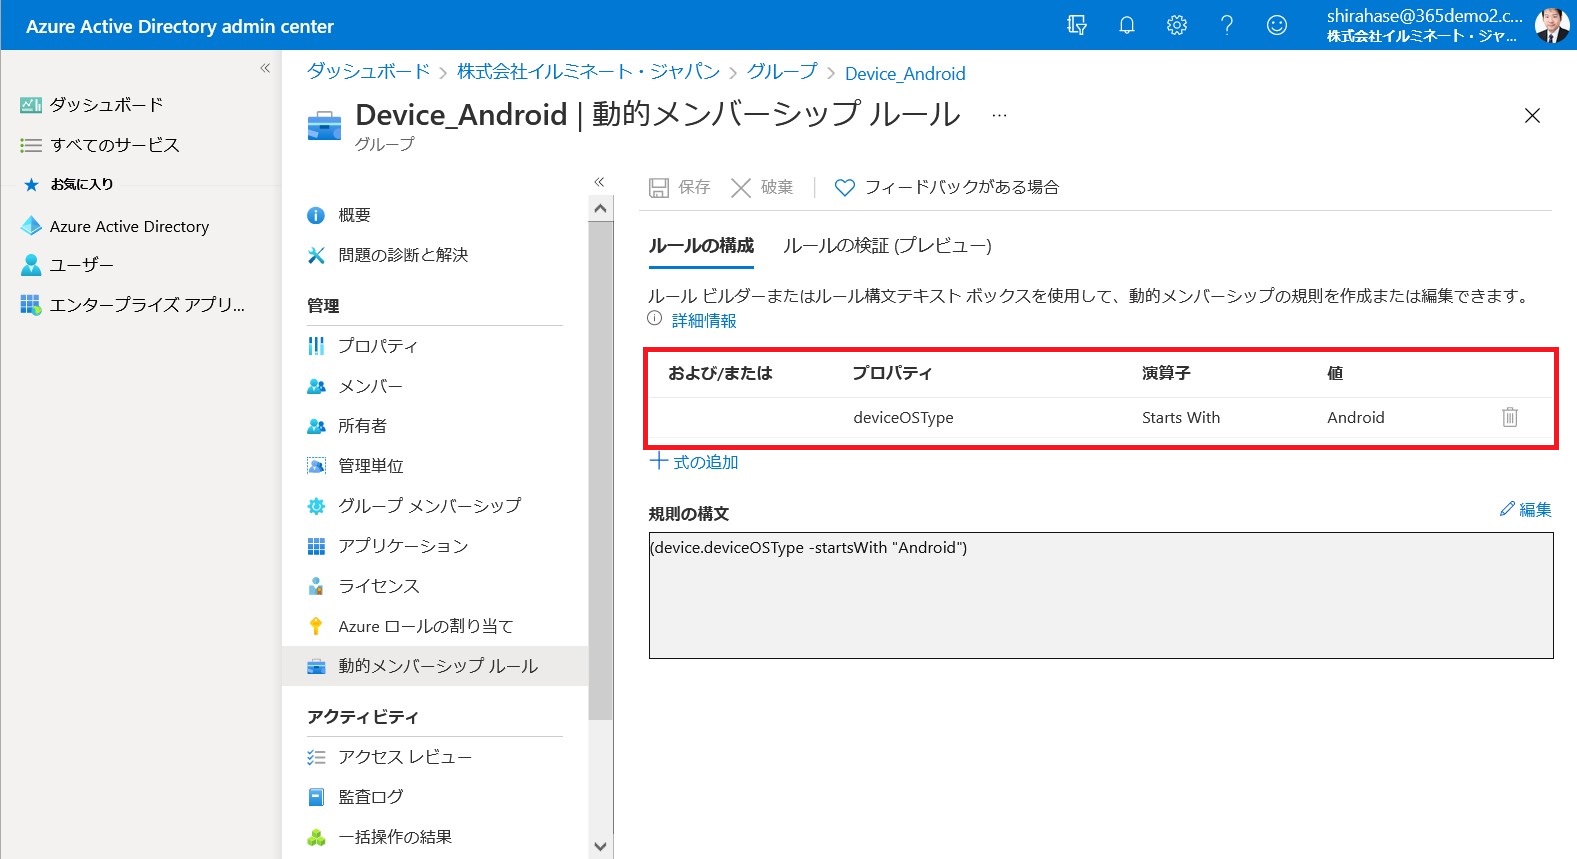Image resolution: width=1577 pixels, height=859 pixels.
Task: Open the help question mark icon
Action: 1227,25
